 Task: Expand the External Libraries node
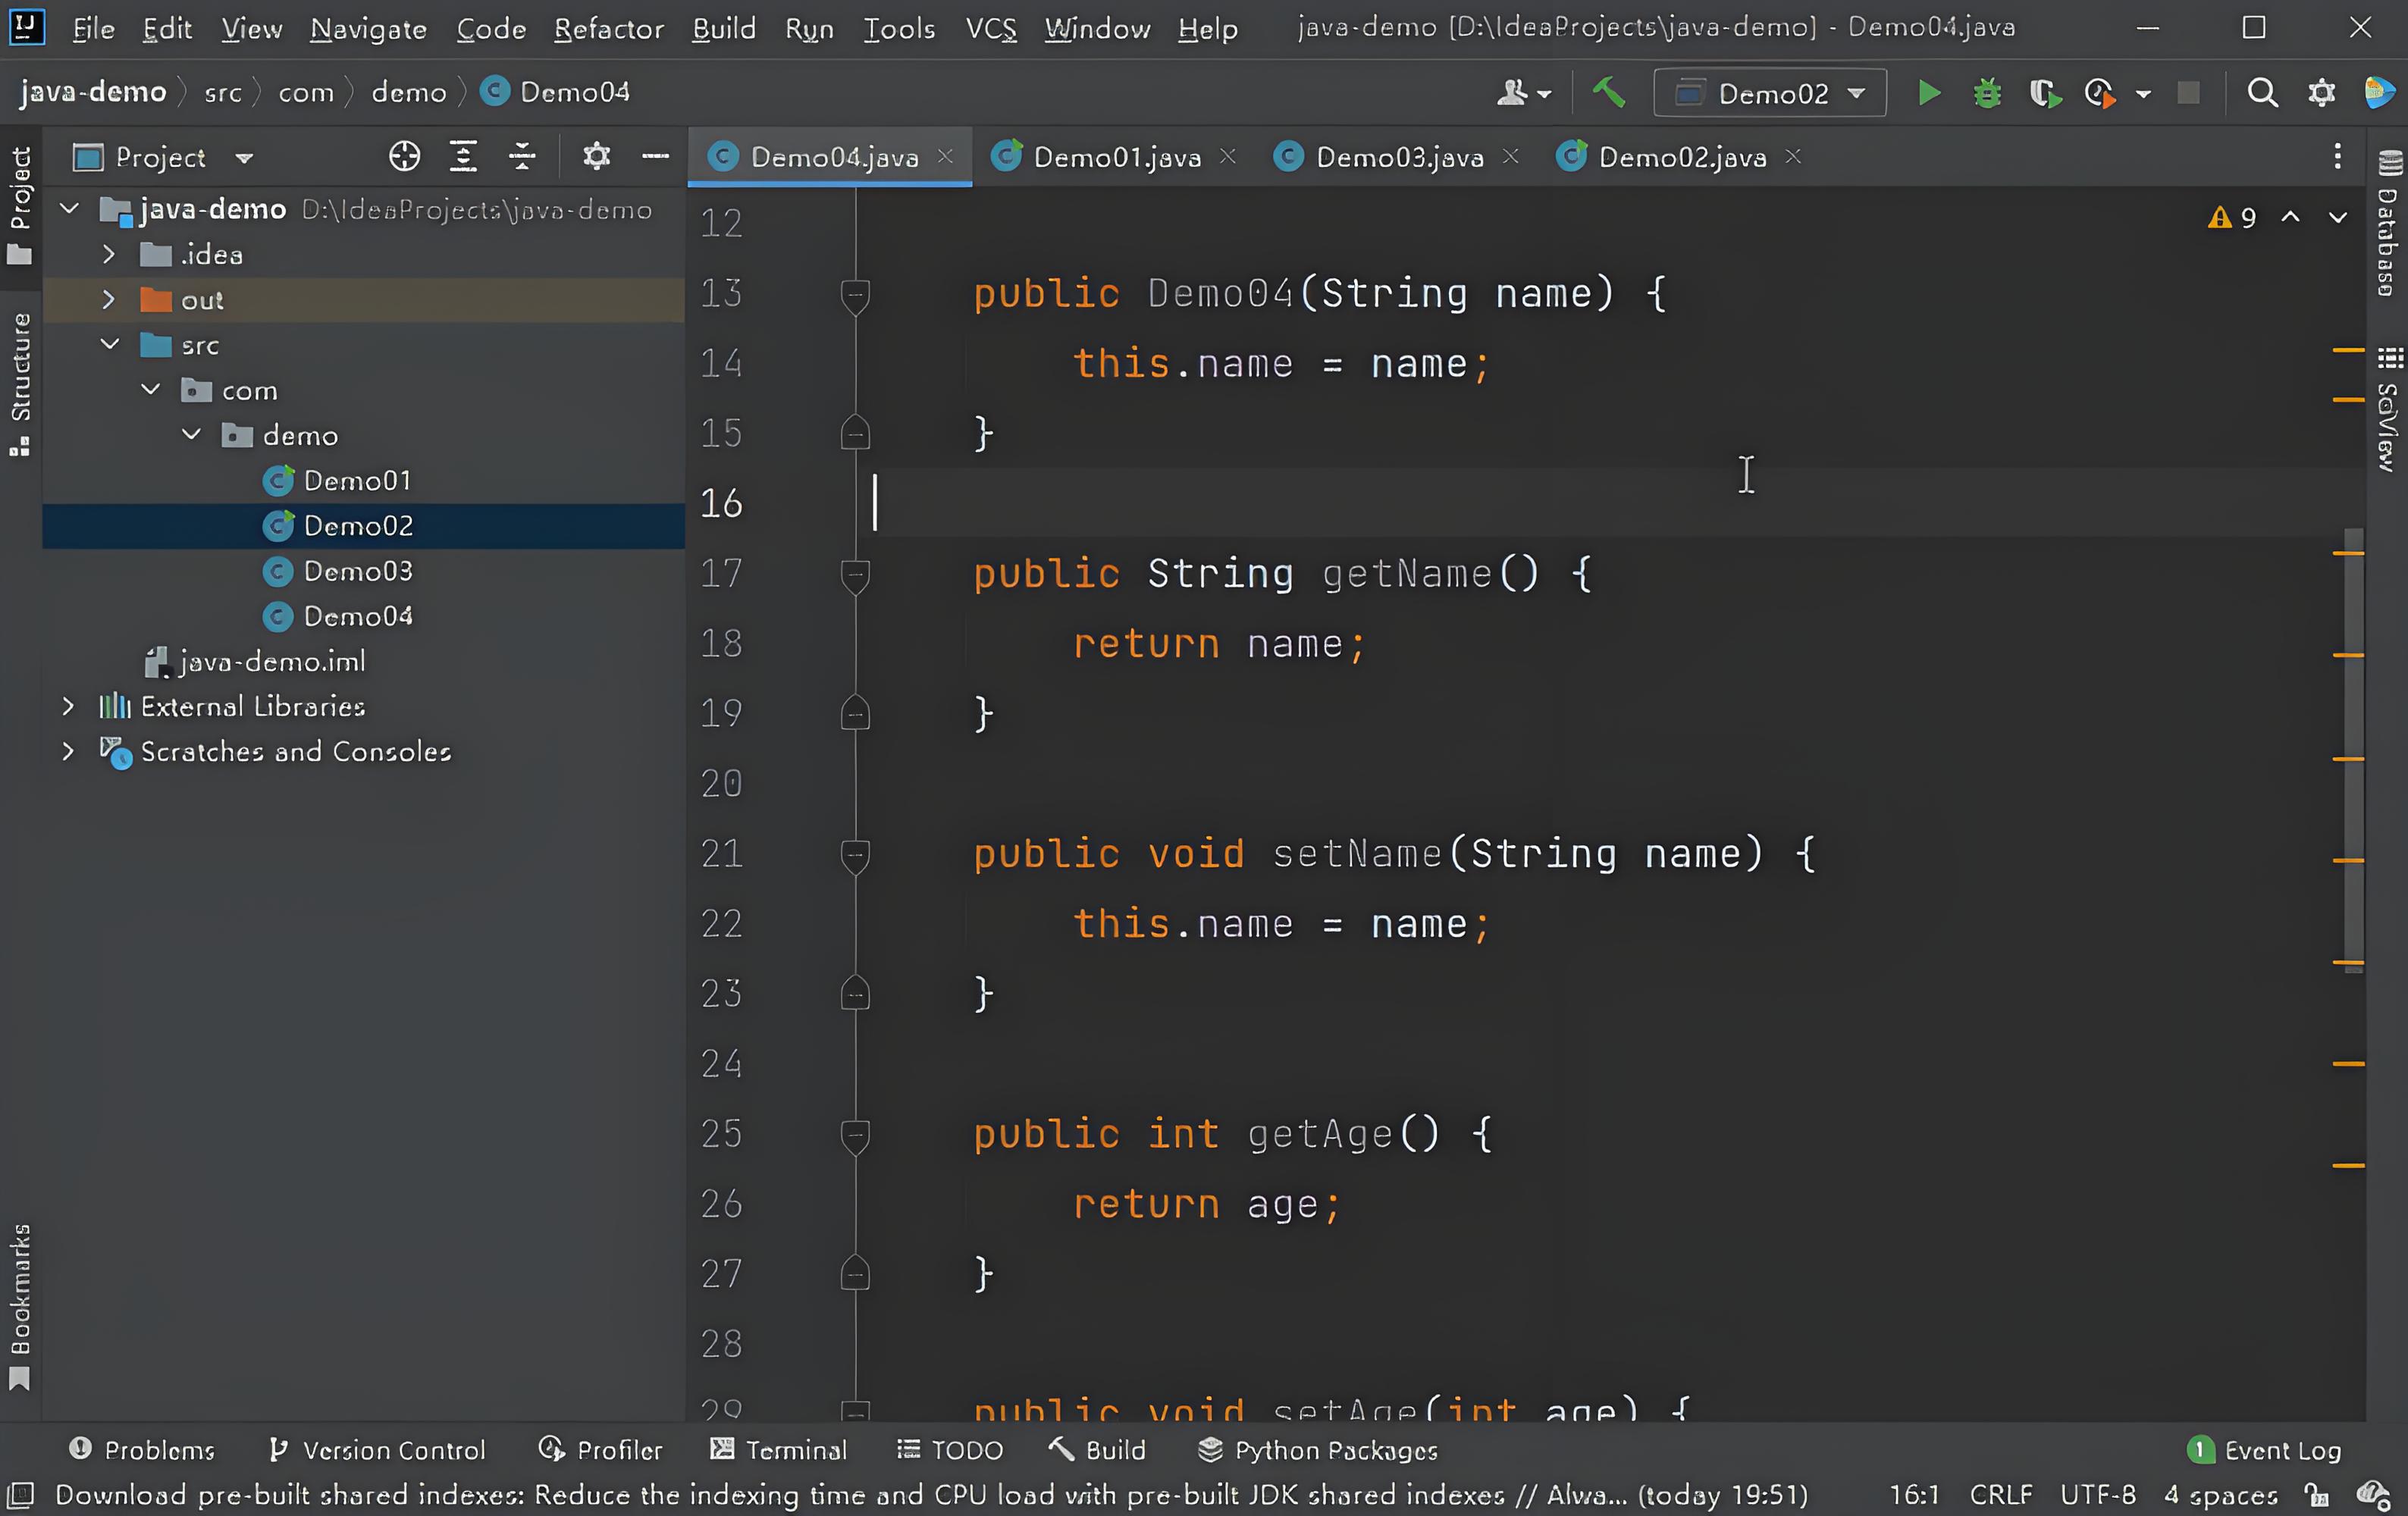click(68, 706)
